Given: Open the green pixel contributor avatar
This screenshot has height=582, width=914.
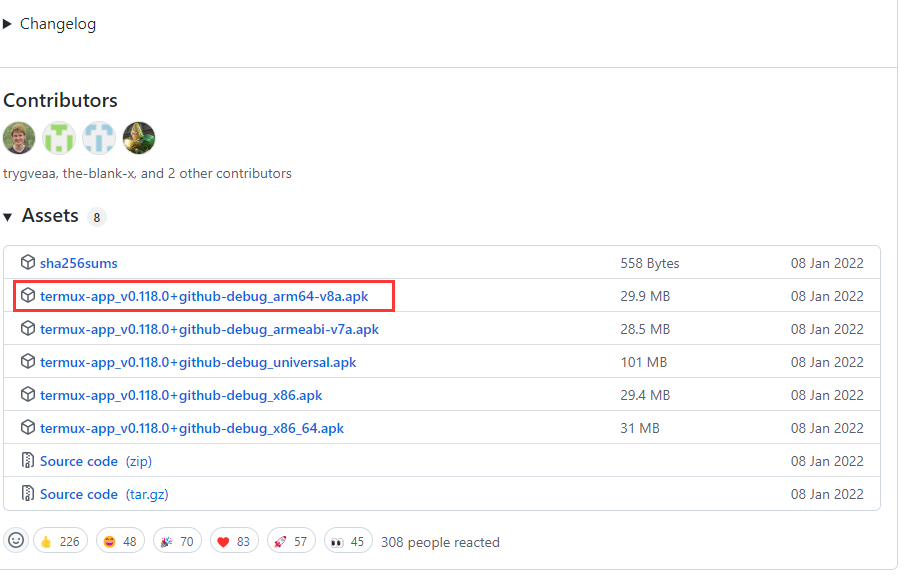Looking at the screenshot, I should [x=59, y=138].
